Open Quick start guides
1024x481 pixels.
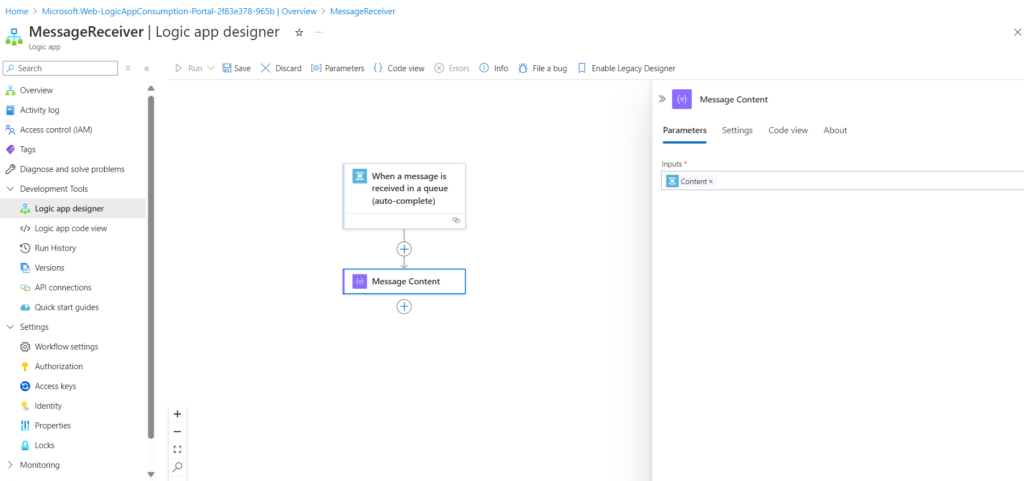tap(67, 307)
